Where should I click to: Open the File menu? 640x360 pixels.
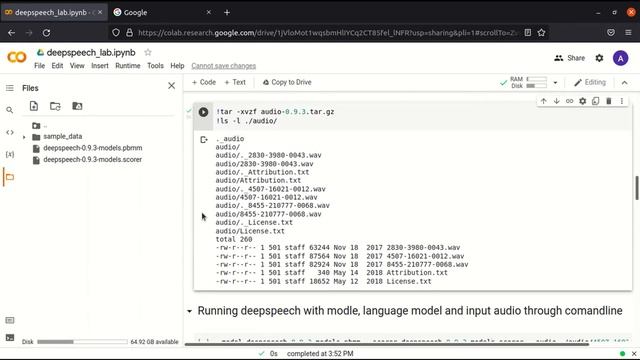(40, 66)
